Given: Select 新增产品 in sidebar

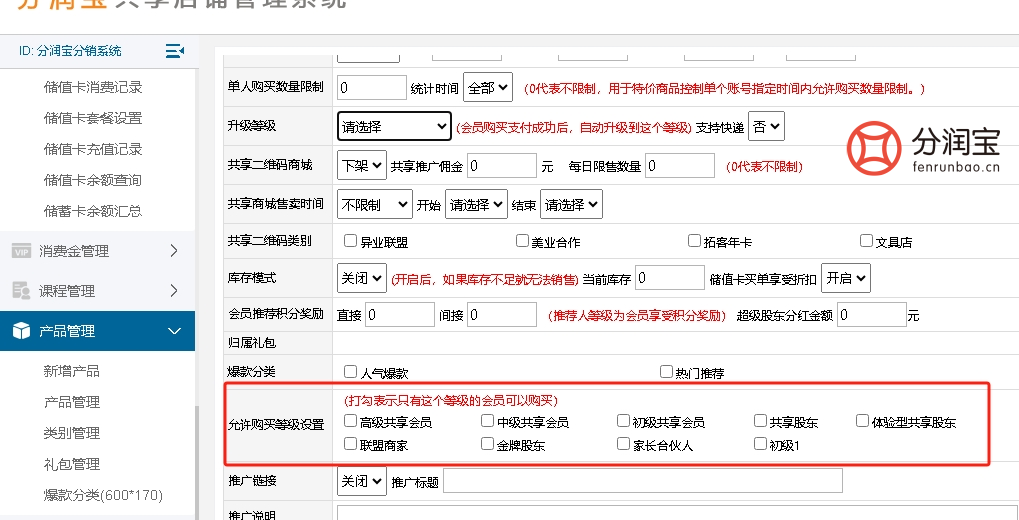Looking at the screenshot, I should 71,371.
